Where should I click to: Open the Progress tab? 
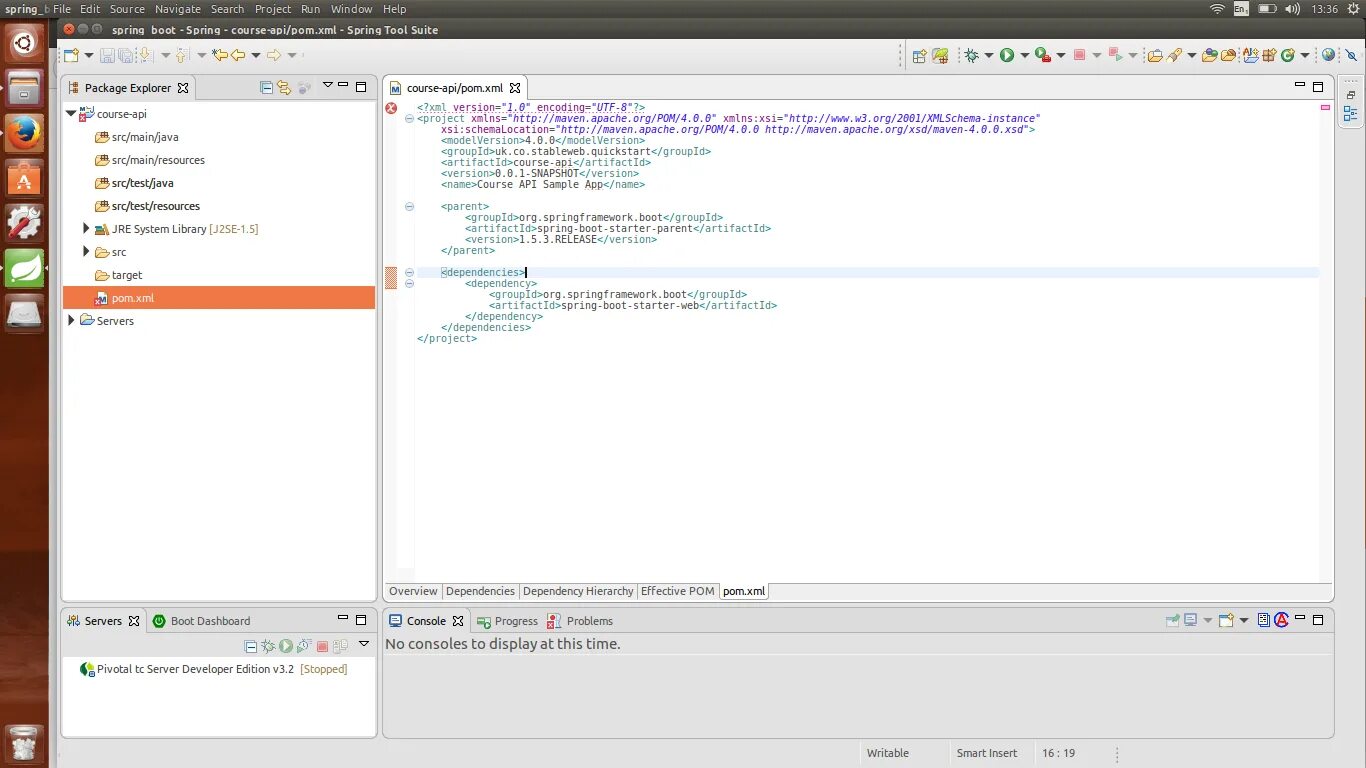coord(507,621)
